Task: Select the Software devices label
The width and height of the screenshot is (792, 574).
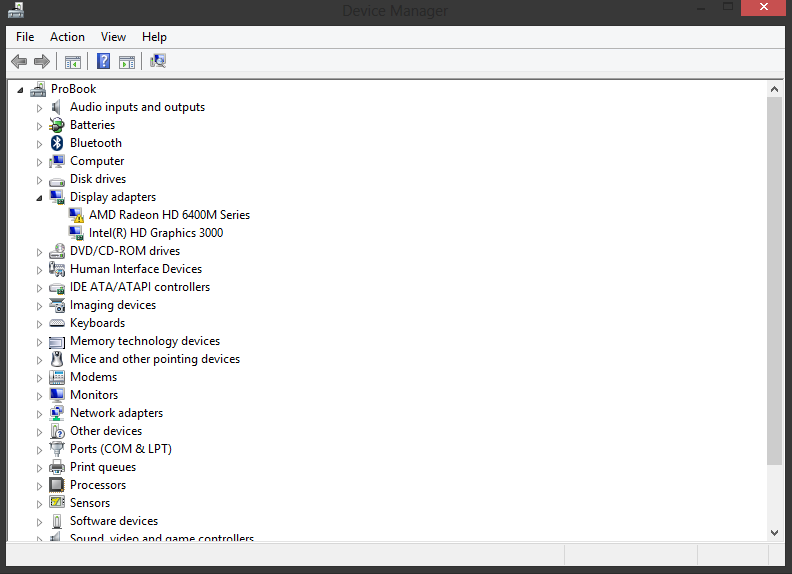Action: click(114, 521)
